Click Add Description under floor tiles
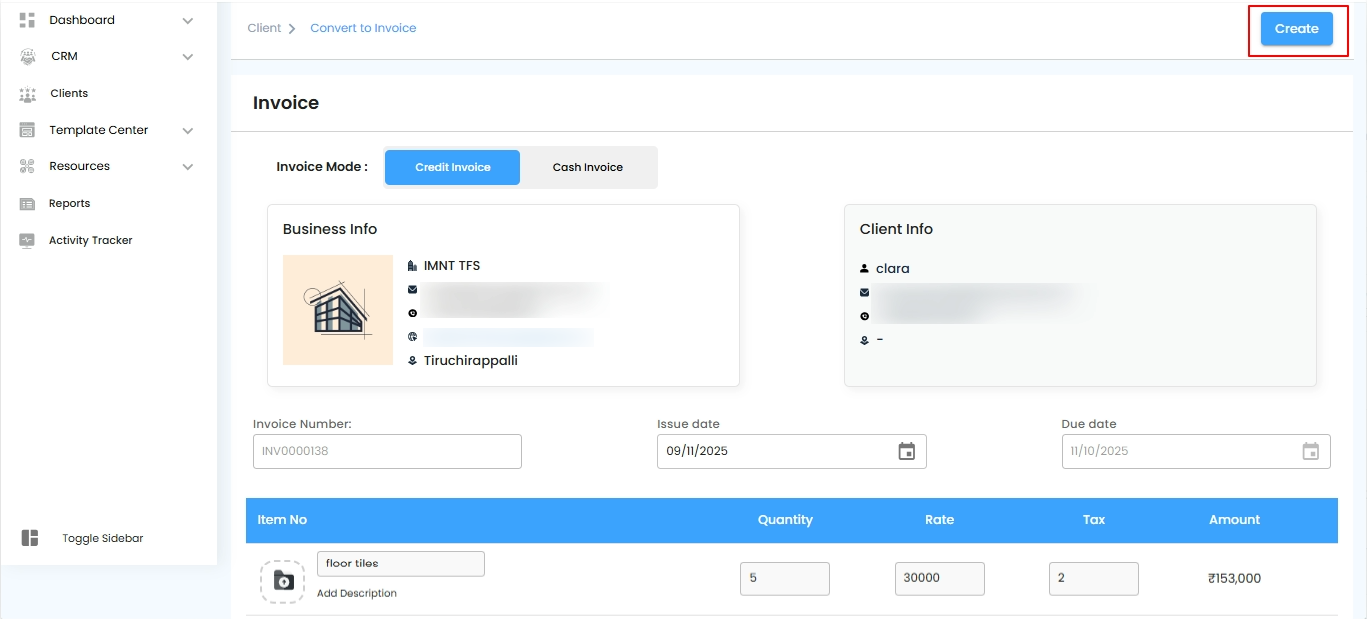Viewport: 1367px width, 619px height. (x=357, y=593)
